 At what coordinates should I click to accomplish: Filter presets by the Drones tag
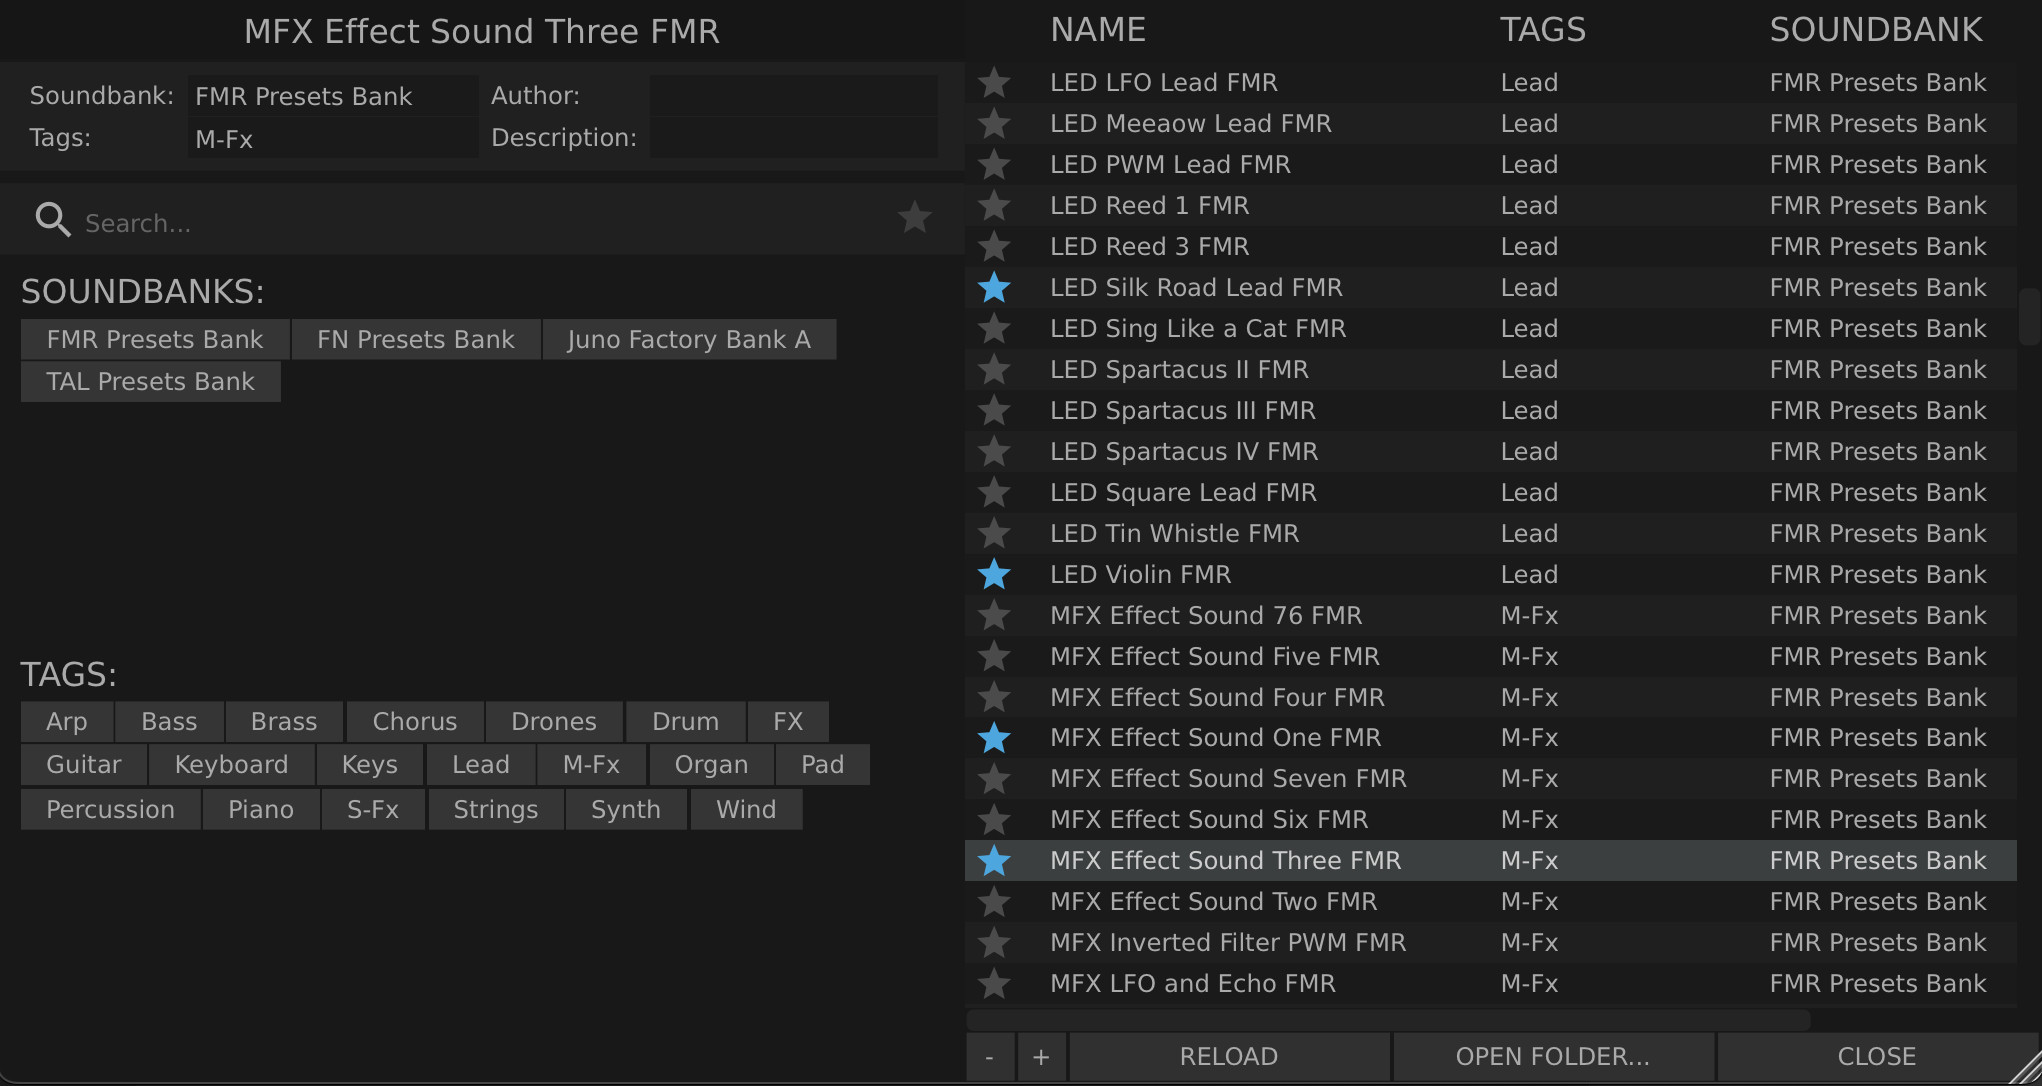553,722
